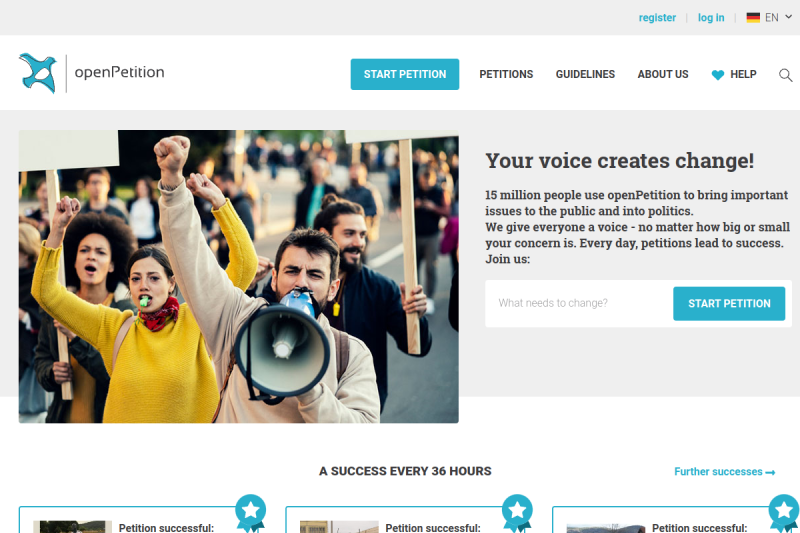This screenshot has width=800, height=533.
Task: Click Start Petition beside the input field
Action: coord(729,303)
